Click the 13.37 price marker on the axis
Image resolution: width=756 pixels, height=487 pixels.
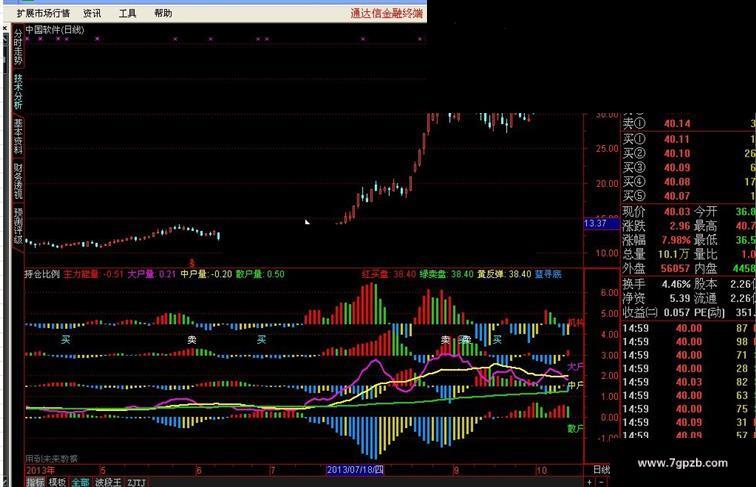(x=601, y=224)
